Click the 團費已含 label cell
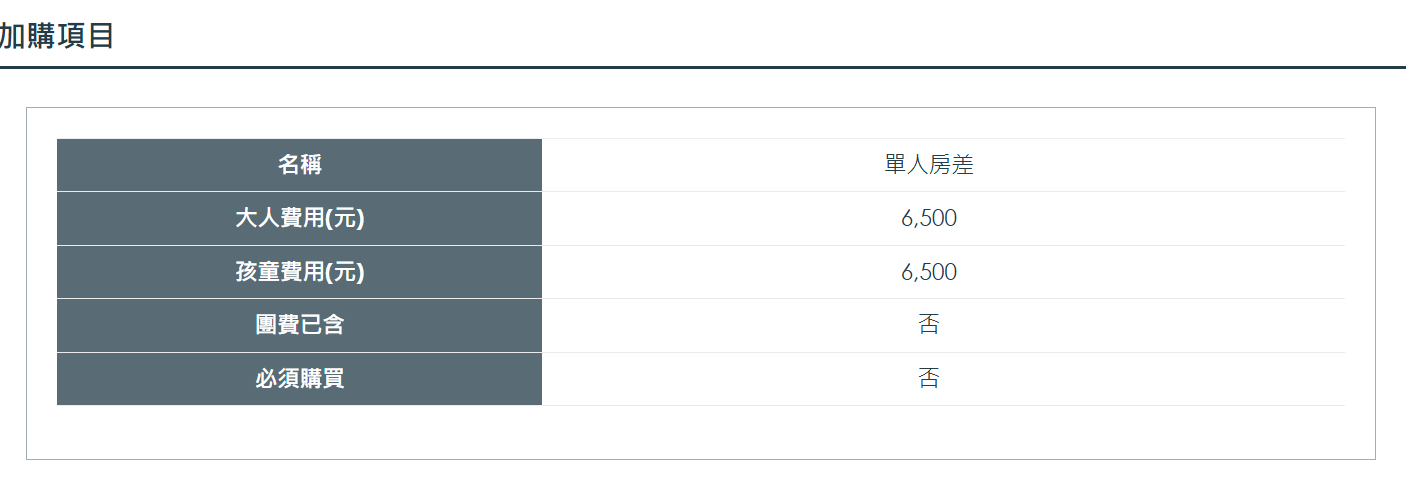 pyautogui.click(x=299, y=325)
